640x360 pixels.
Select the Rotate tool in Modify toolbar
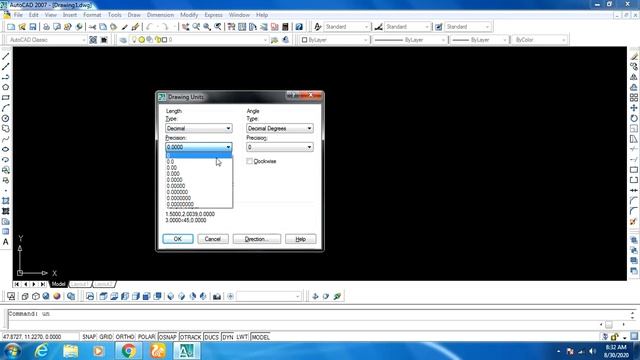pyautogui.click(x=634, y=118)
